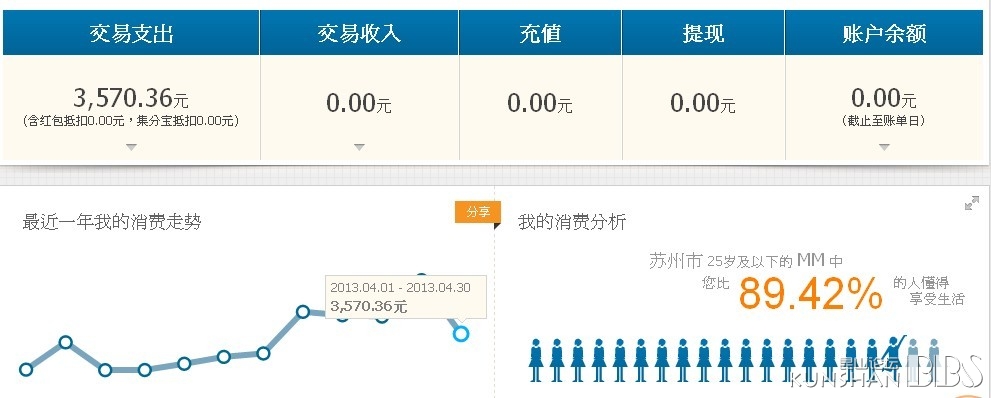Click the 的人懂得 享受生活 text
Screen dimensions: 991x398
click(929, 291)
